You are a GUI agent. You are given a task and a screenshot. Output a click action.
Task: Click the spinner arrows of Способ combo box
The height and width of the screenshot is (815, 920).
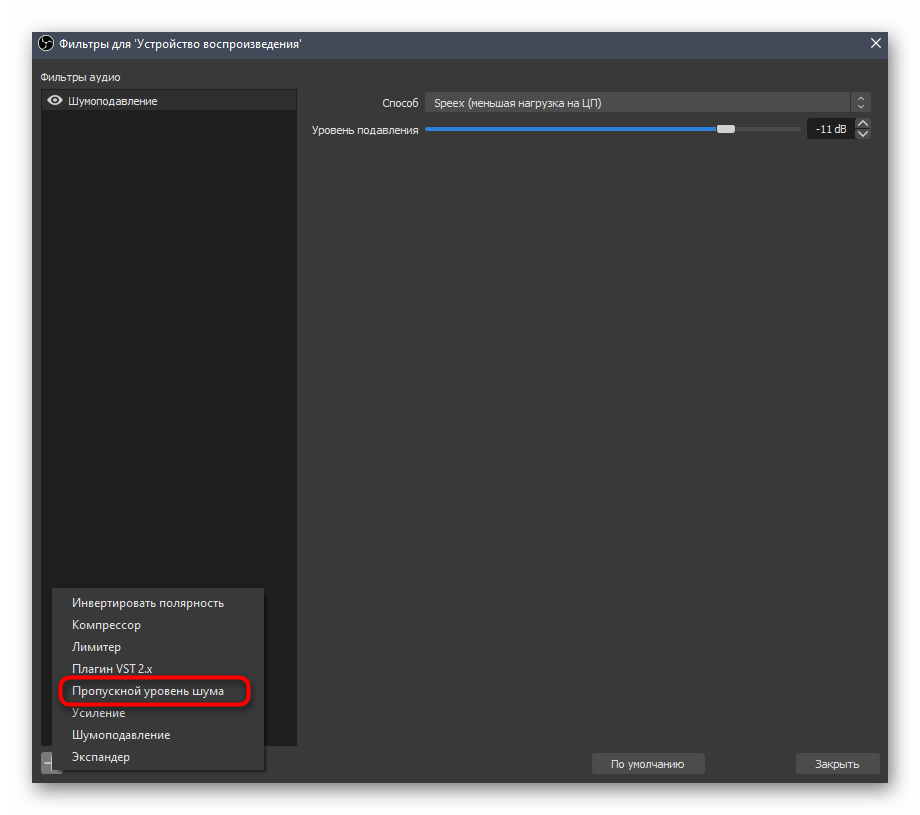[x=861, y=103]
